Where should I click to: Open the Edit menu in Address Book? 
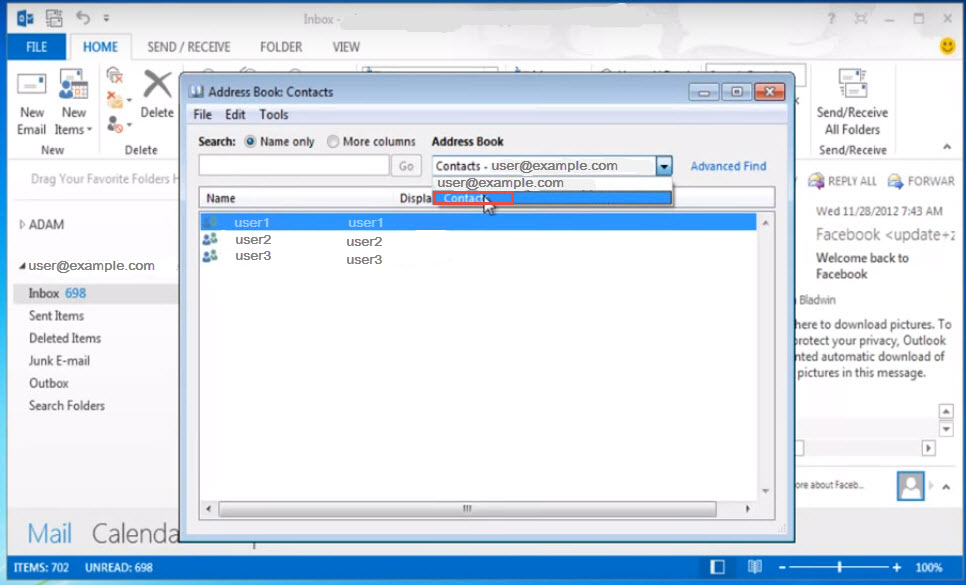pyautogui.click(x=235, y=115)
